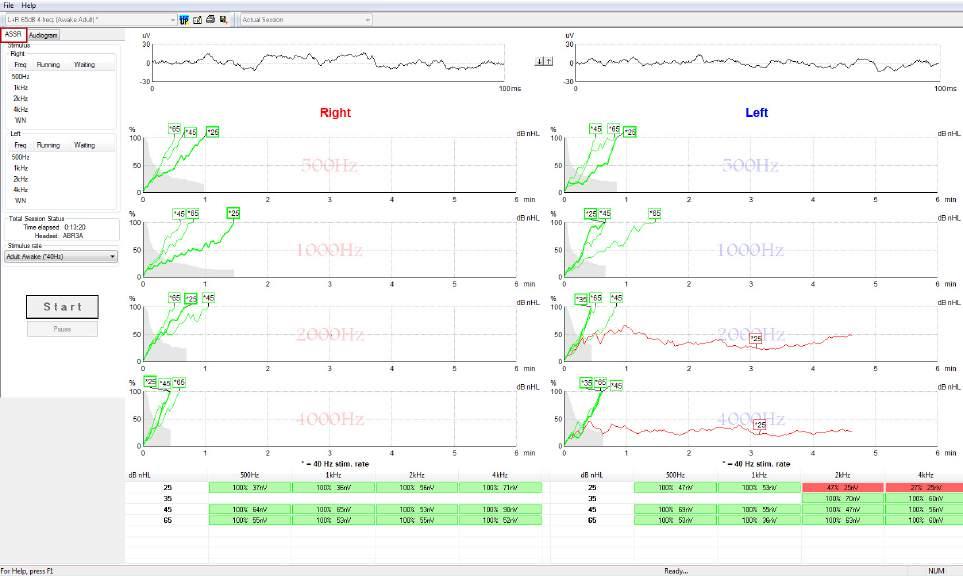Switch to the Audiogram tab
This screenshot has height=576, width=963.
click(x=43, y=35)
